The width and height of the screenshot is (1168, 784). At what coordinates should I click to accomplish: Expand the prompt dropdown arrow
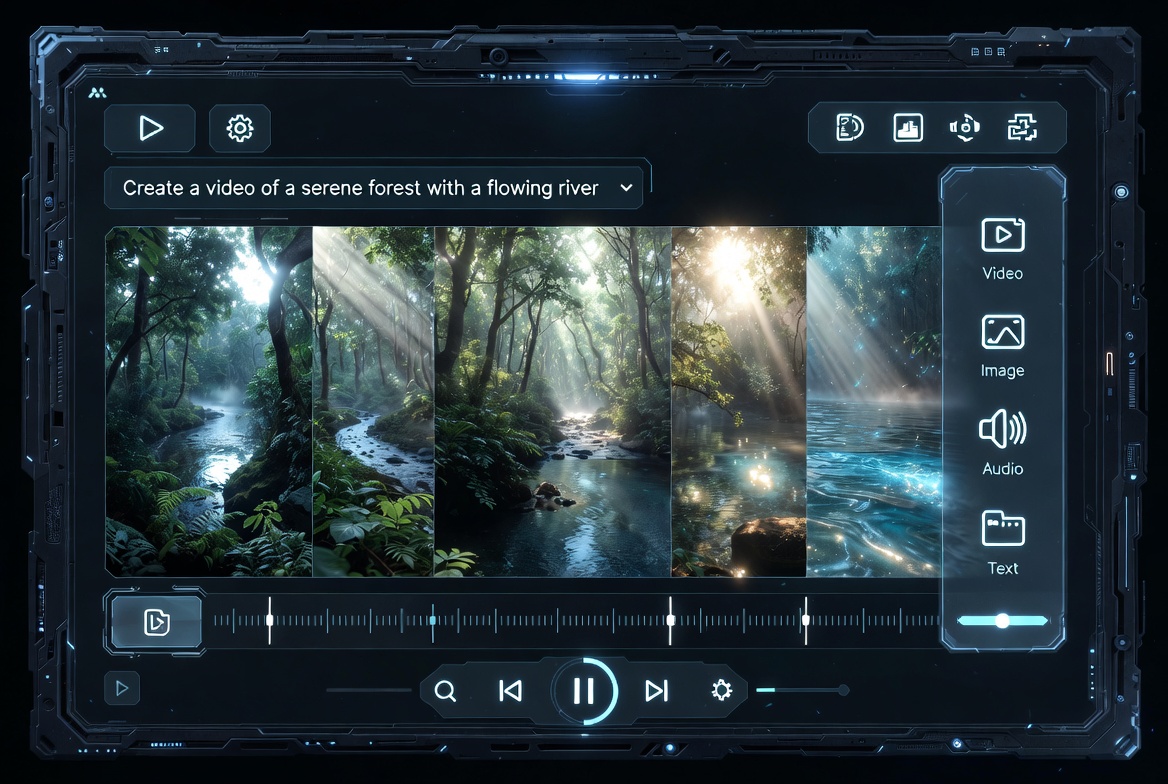(627, 188)
